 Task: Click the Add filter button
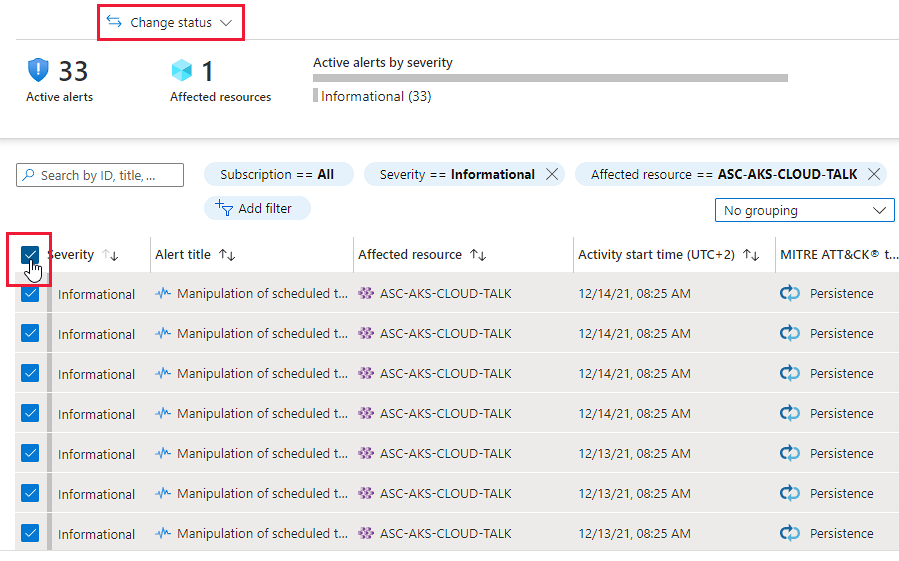pos(257,208)
